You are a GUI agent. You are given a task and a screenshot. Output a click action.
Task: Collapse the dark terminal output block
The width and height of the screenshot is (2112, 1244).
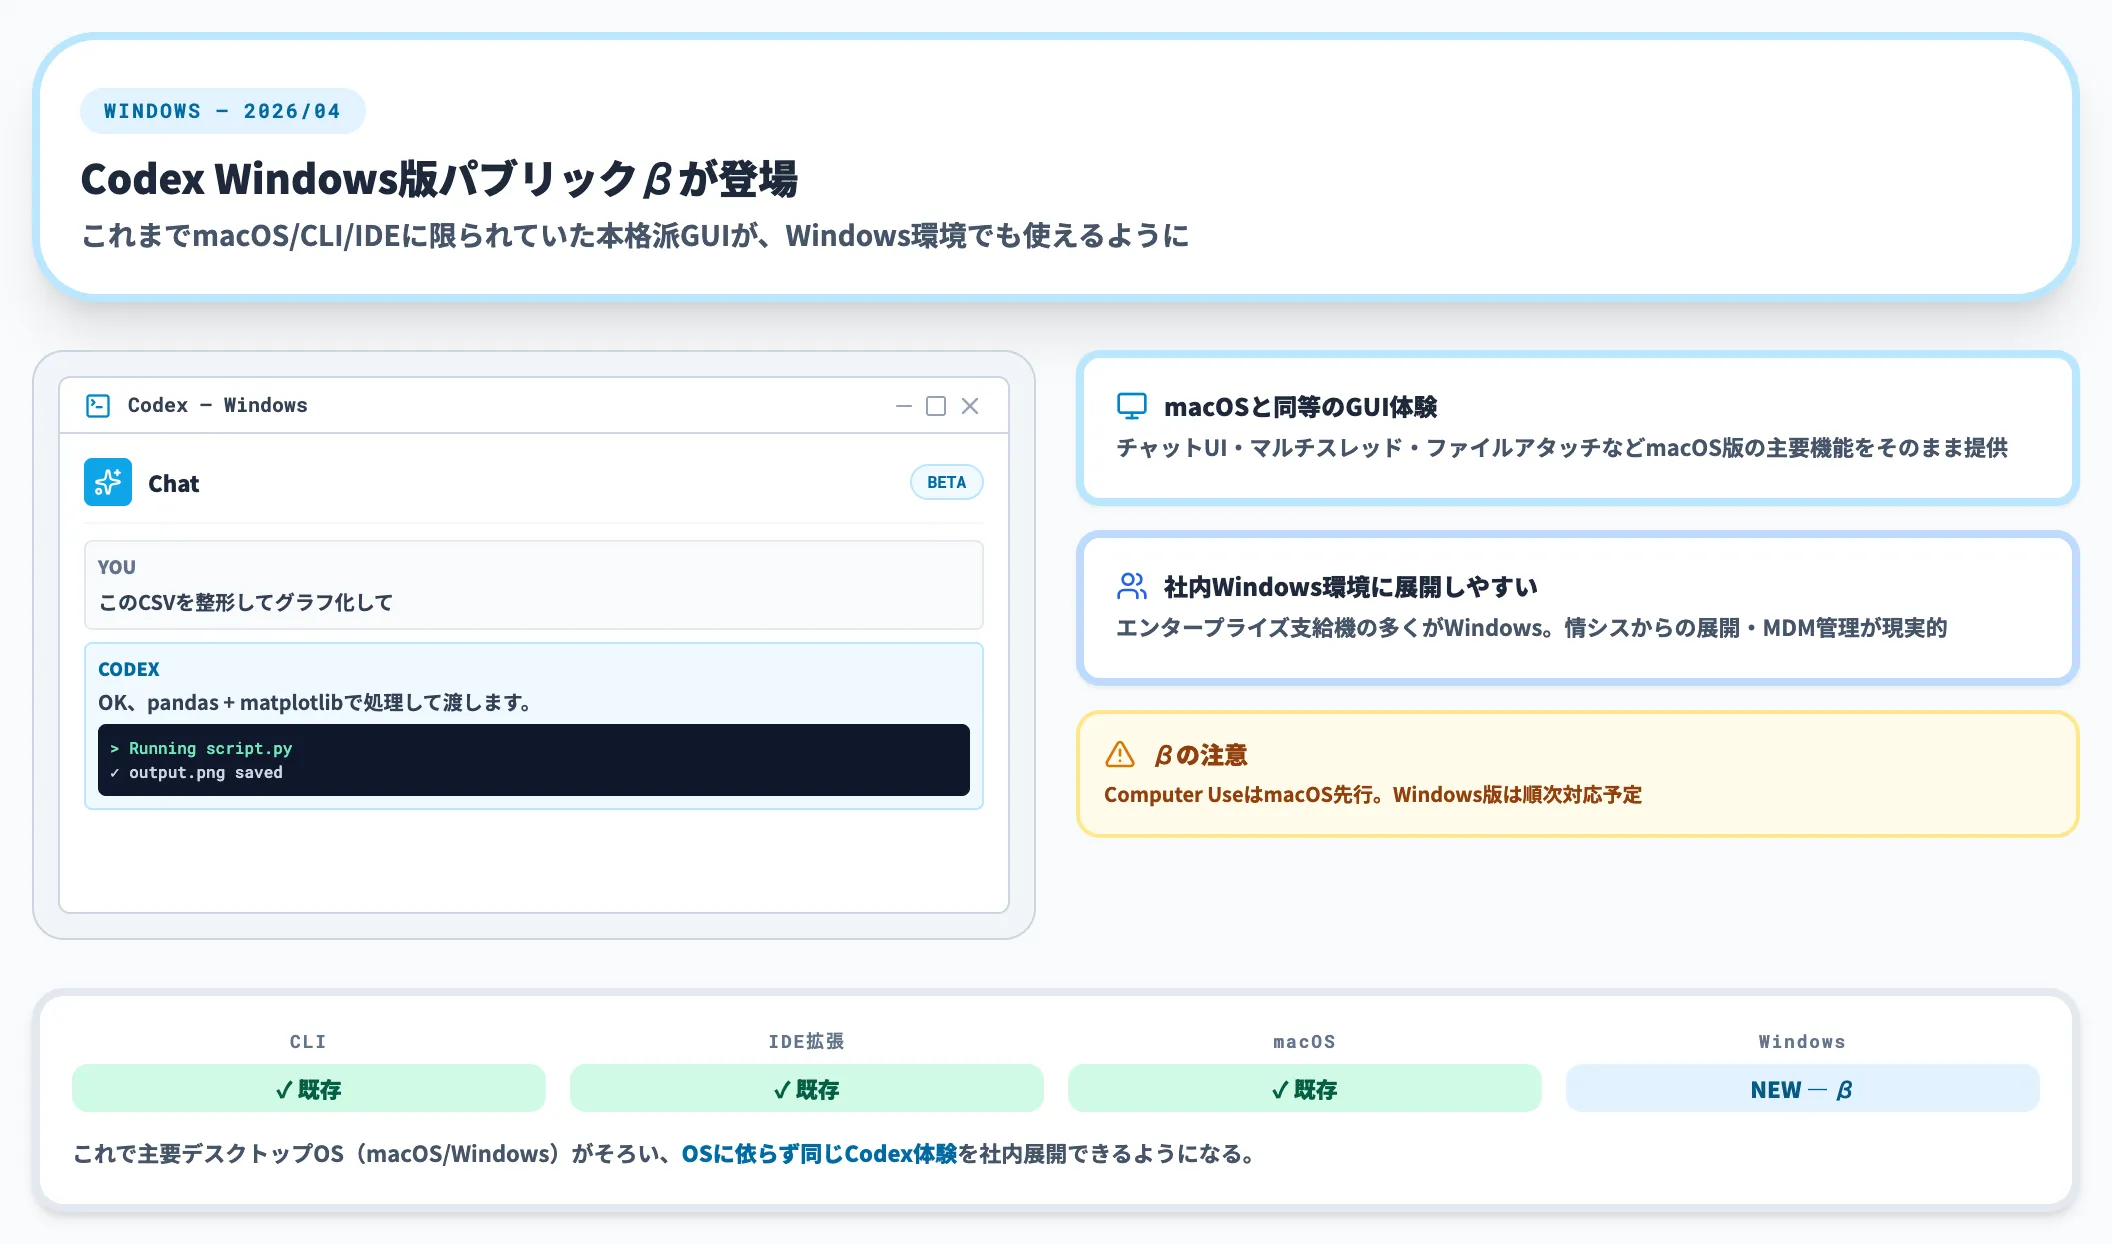(534, 760)
